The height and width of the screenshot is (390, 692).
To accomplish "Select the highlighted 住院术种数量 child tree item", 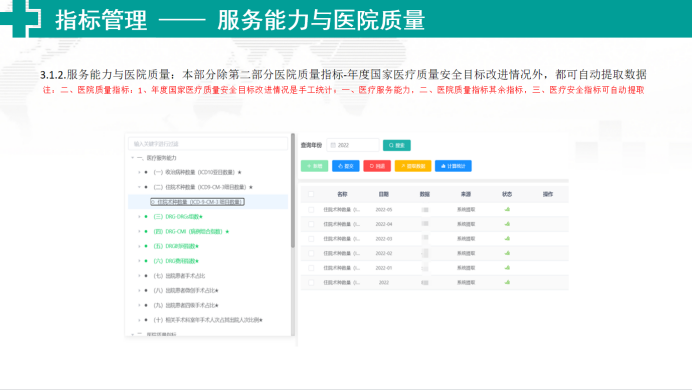I will [x=197, y=202].
